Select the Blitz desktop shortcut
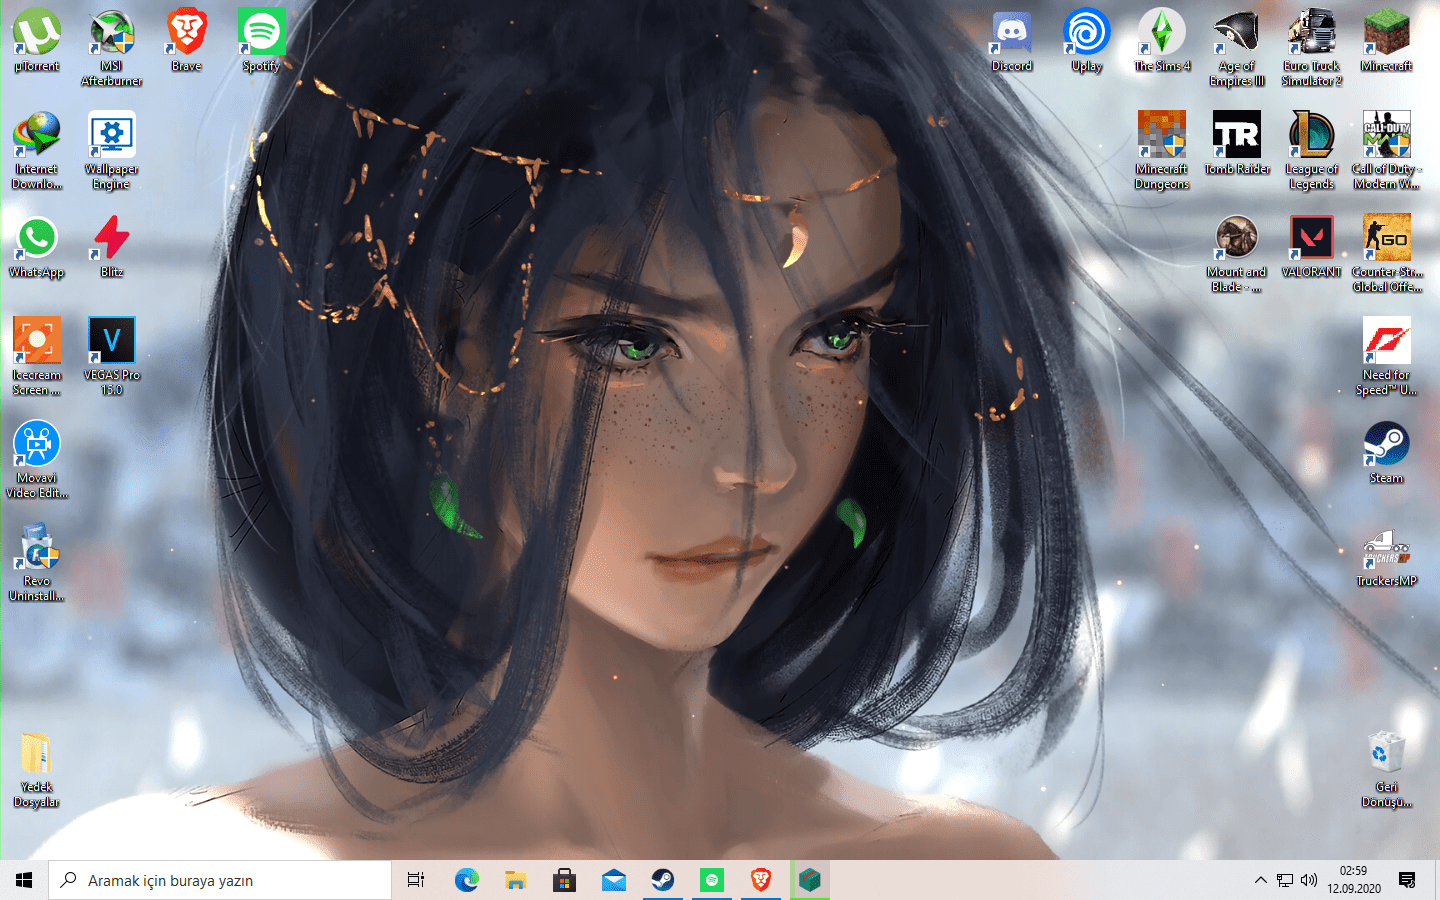The width and height of the screenshot is (1440, 900). pyautogui.click(x=112, y=247)
